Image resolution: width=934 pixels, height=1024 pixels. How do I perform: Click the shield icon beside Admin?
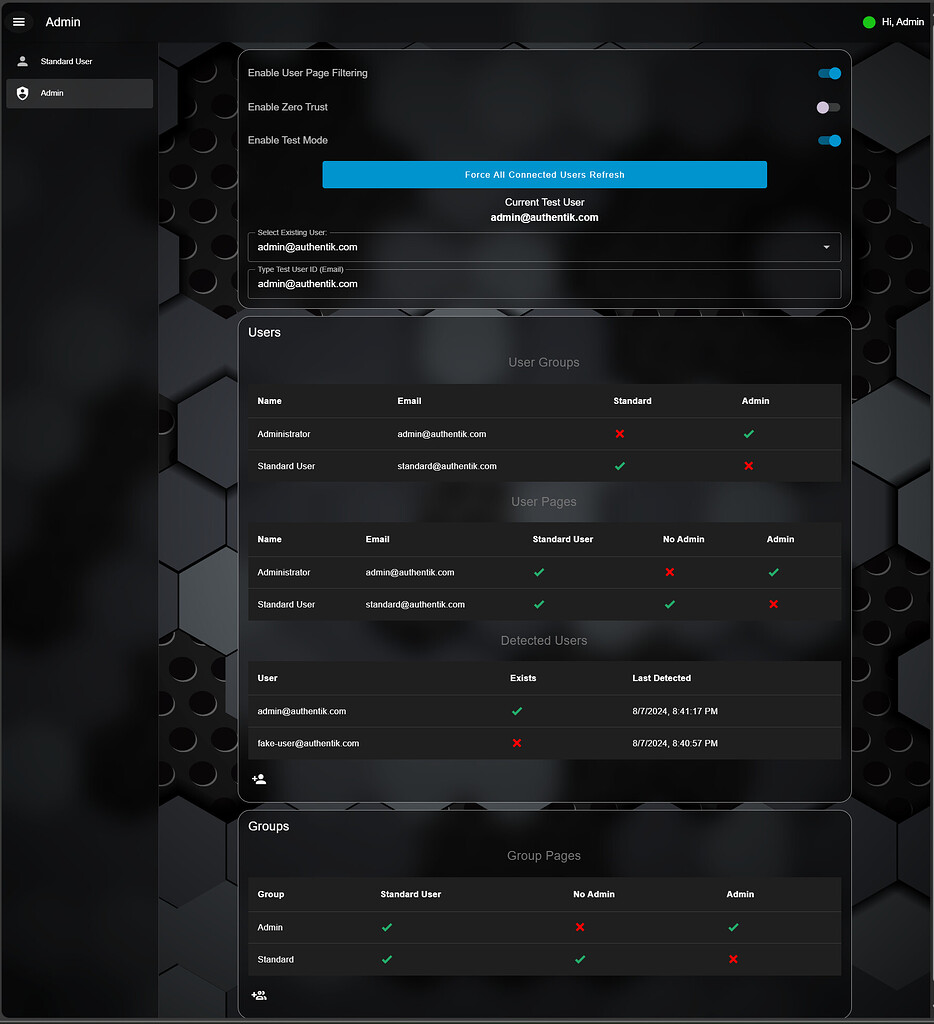(22, 93)
